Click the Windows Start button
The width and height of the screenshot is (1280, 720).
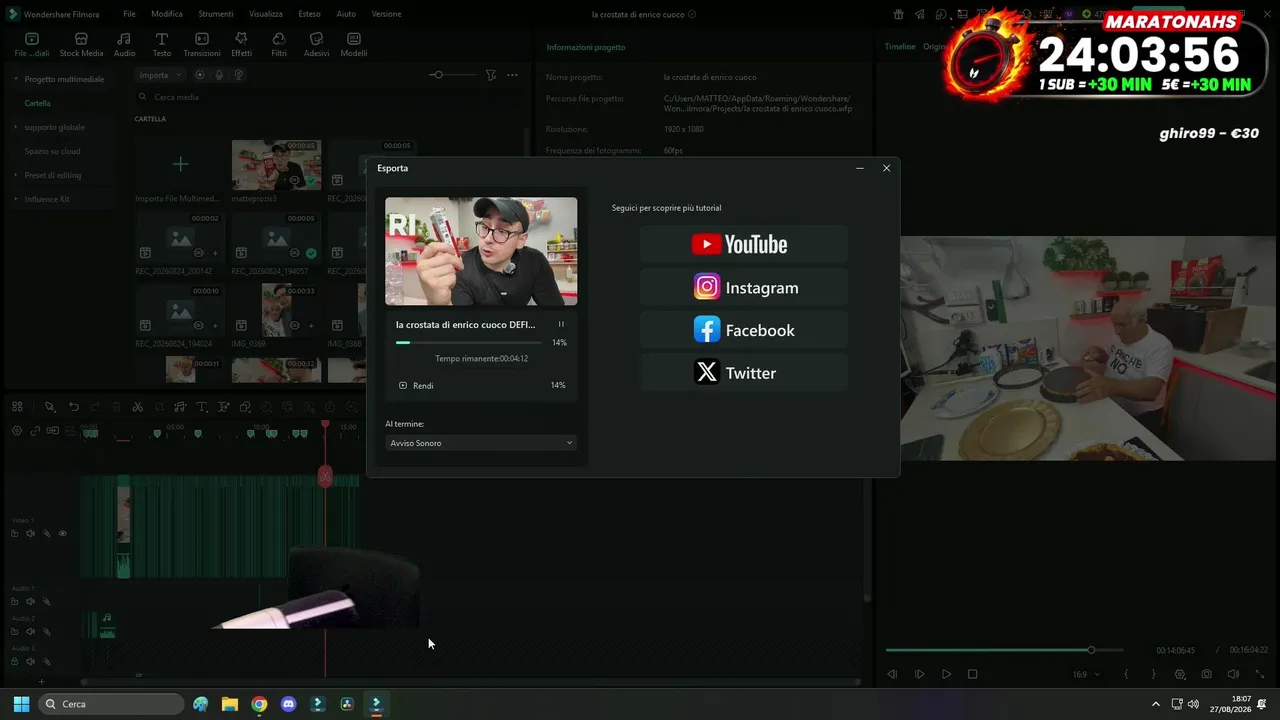[21, 704]
